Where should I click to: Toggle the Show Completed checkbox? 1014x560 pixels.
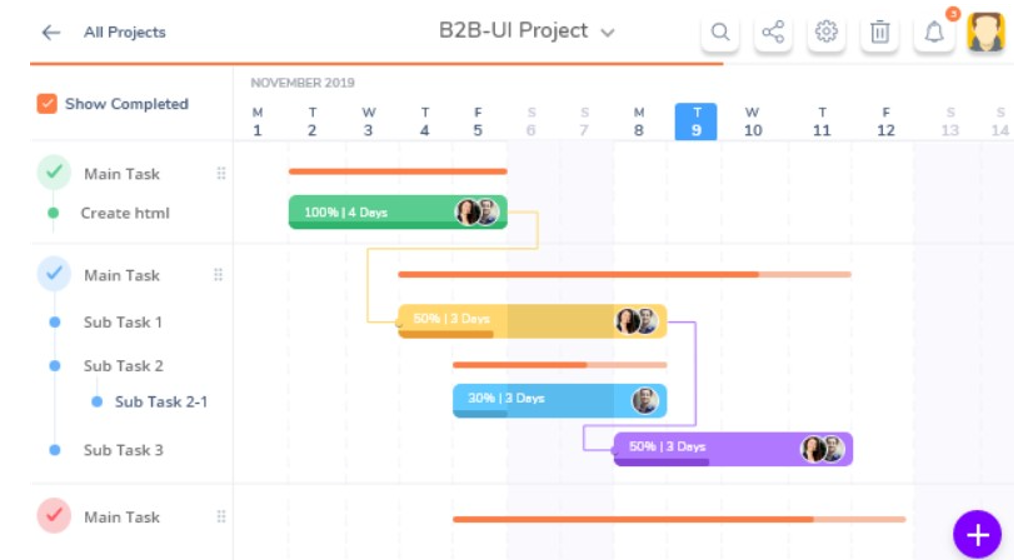point(47,103)
